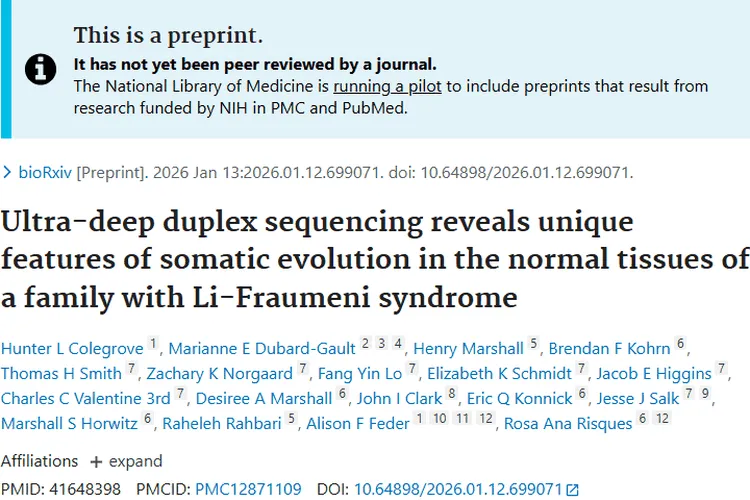Screen dimensions: 750x500
Task: Click author Hunter L Colegrove
Action: coord(72,348)
